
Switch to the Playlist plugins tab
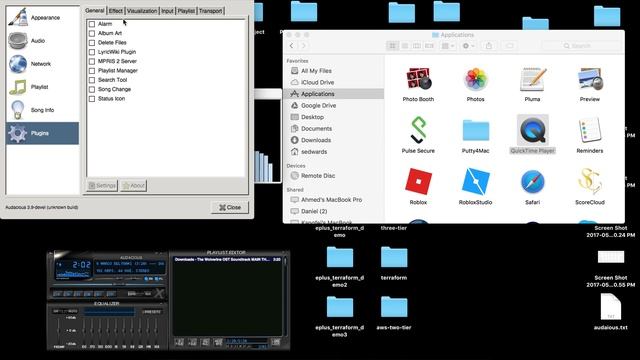186,11
